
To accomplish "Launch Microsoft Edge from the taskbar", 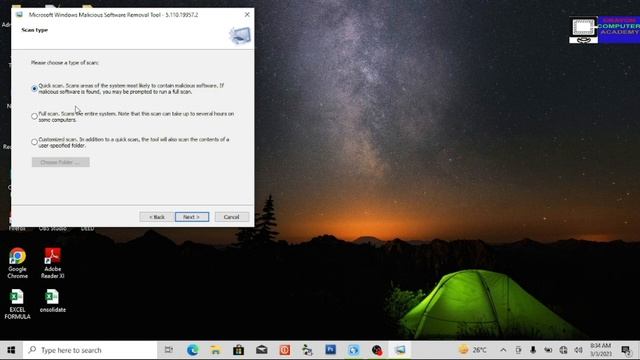I will click(192, 350).
